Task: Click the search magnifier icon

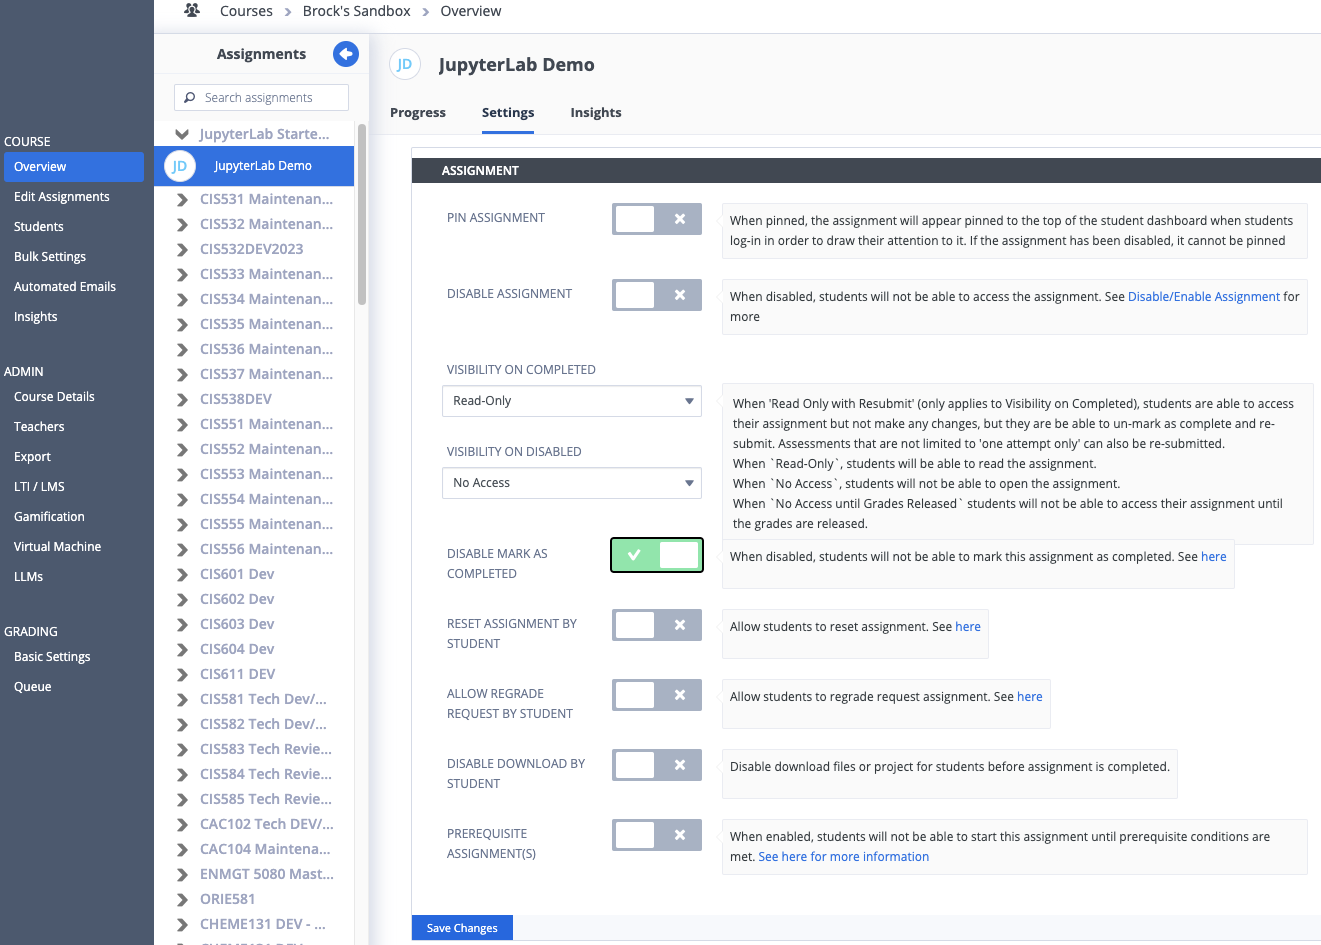Action: coord(190,97)
